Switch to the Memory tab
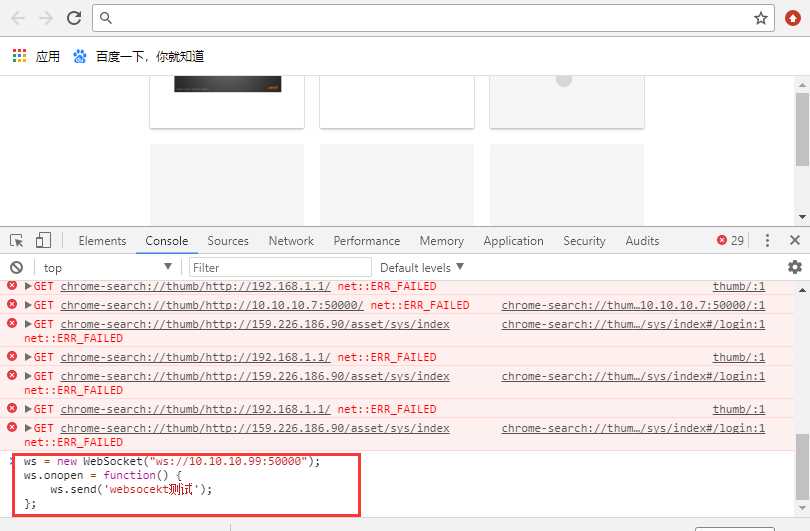The height and width of the screenshot is (531, 810). [x=442, y=241]
